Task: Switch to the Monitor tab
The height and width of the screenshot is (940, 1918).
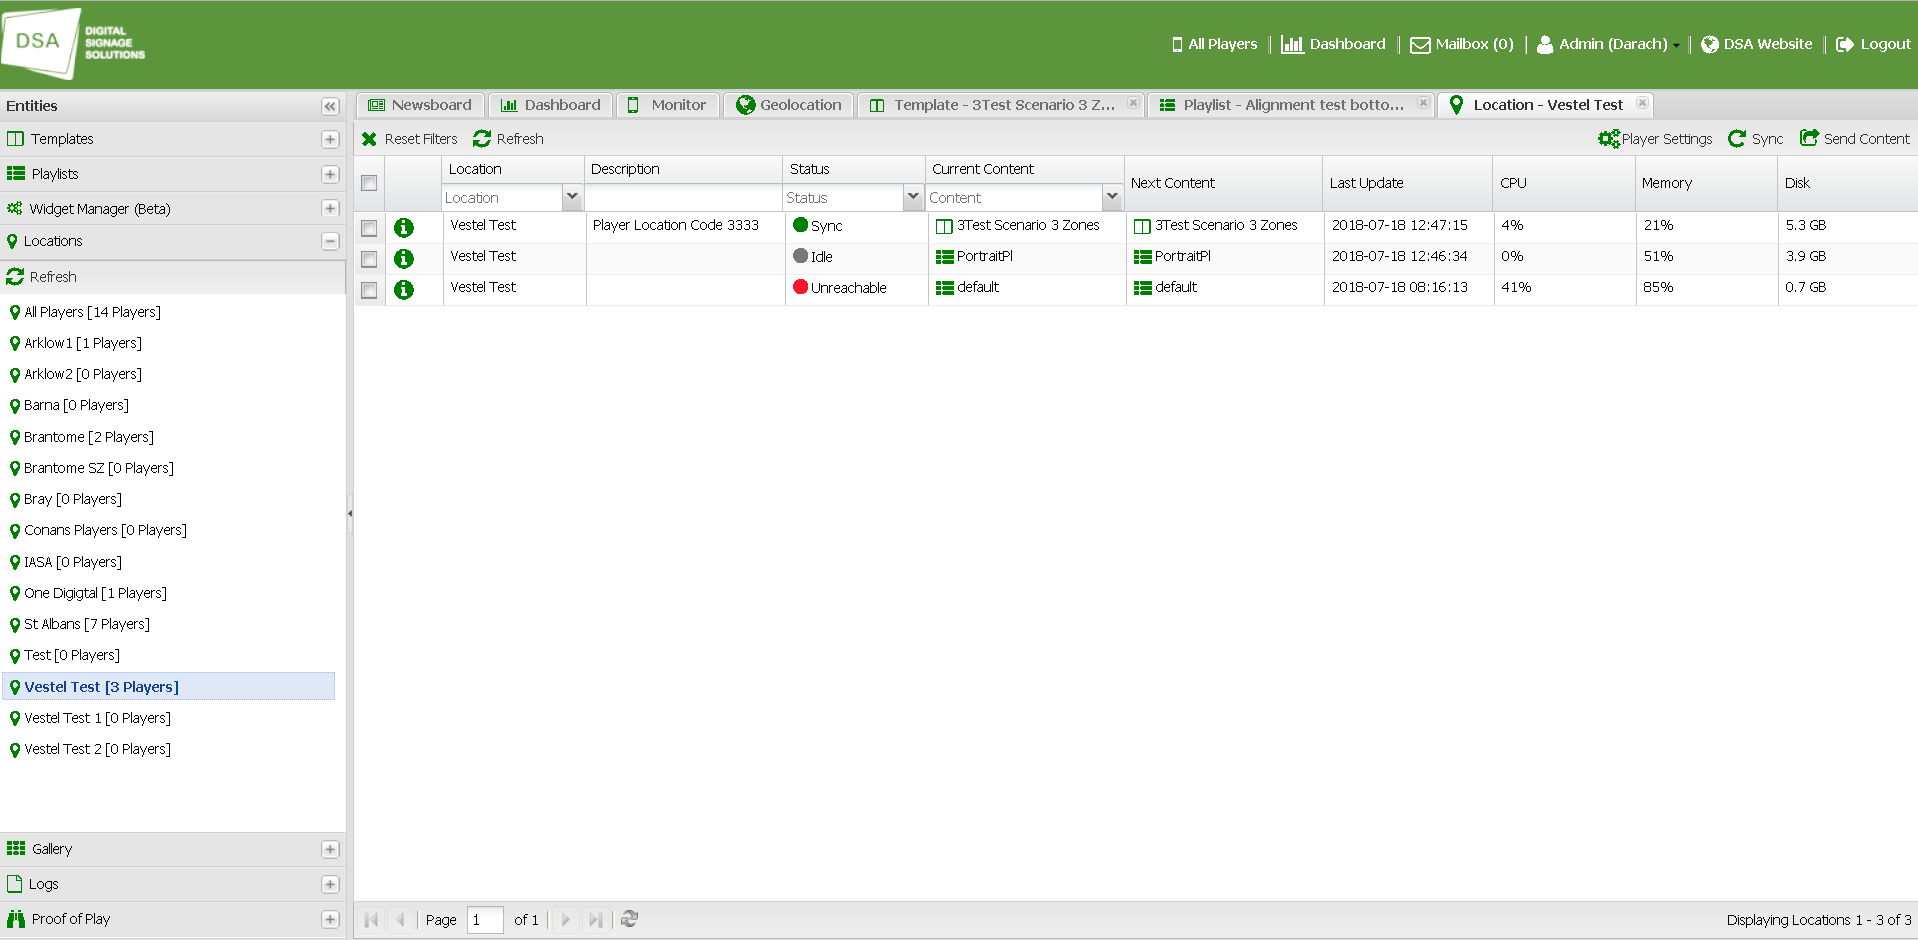Action: pos(668,105)
